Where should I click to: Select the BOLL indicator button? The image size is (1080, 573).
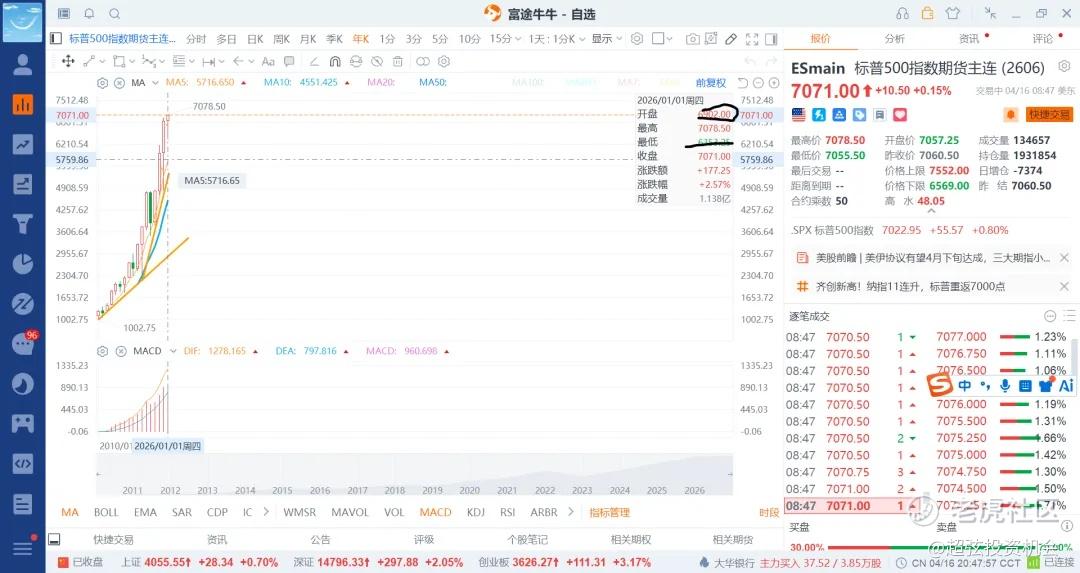(x=106, y=512)
